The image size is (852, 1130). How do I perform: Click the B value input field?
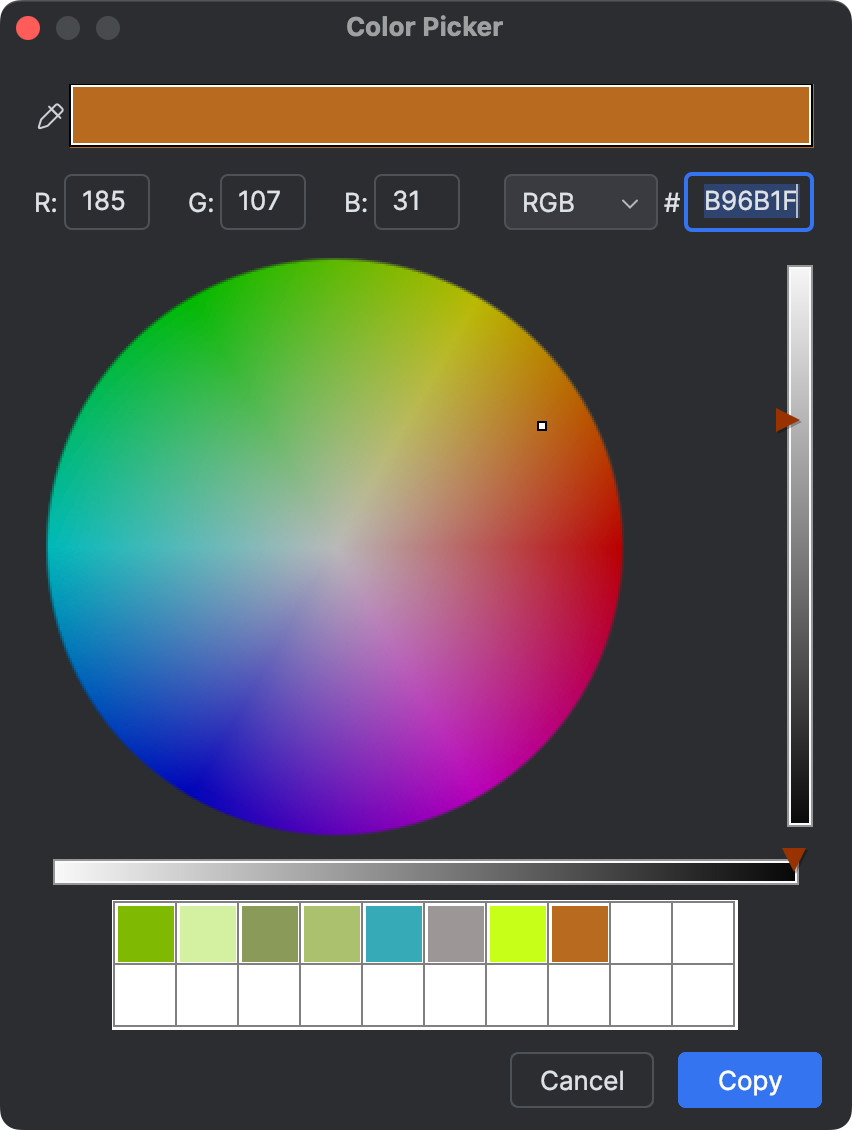tap(416, 202)
